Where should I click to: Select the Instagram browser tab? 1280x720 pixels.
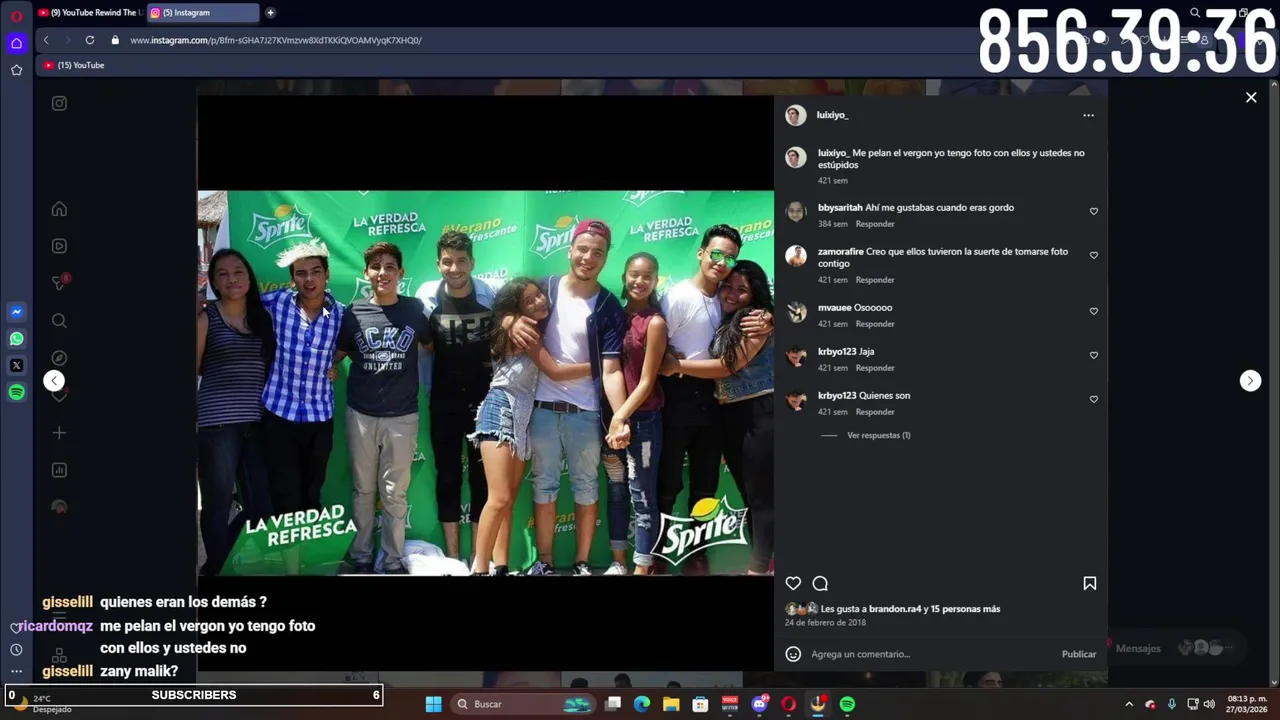coord(203,13)
